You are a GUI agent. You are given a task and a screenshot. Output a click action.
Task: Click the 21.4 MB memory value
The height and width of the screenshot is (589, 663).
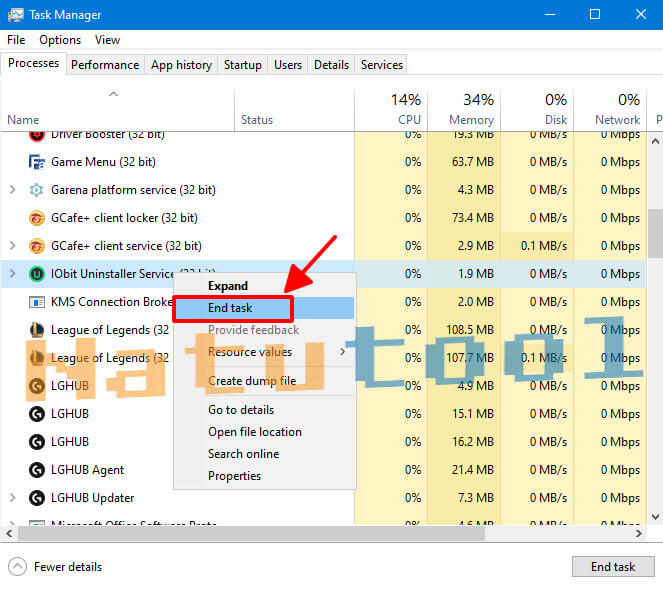tap(473, 470)
